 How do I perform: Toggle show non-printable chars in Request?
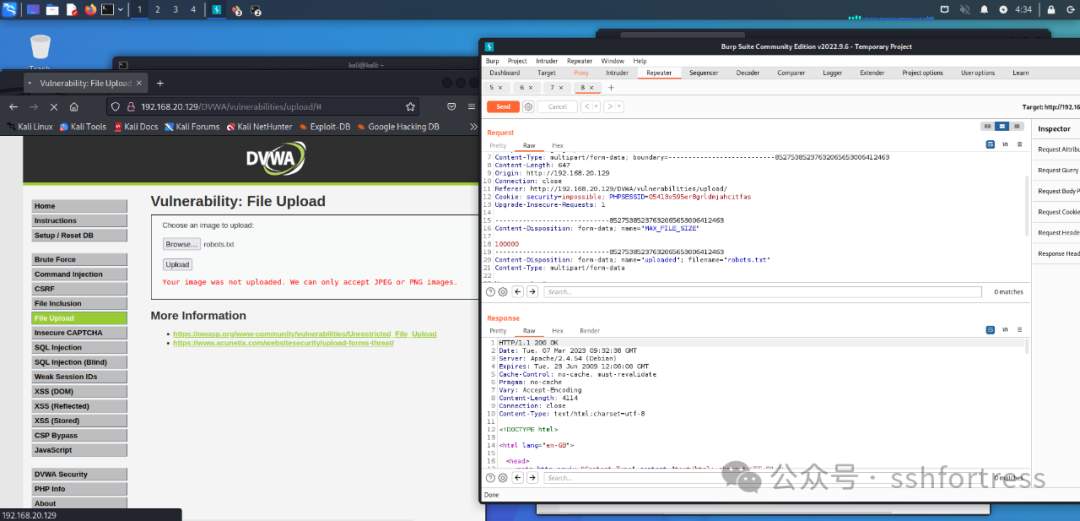pyautogui.click(x=1005, y=145)
